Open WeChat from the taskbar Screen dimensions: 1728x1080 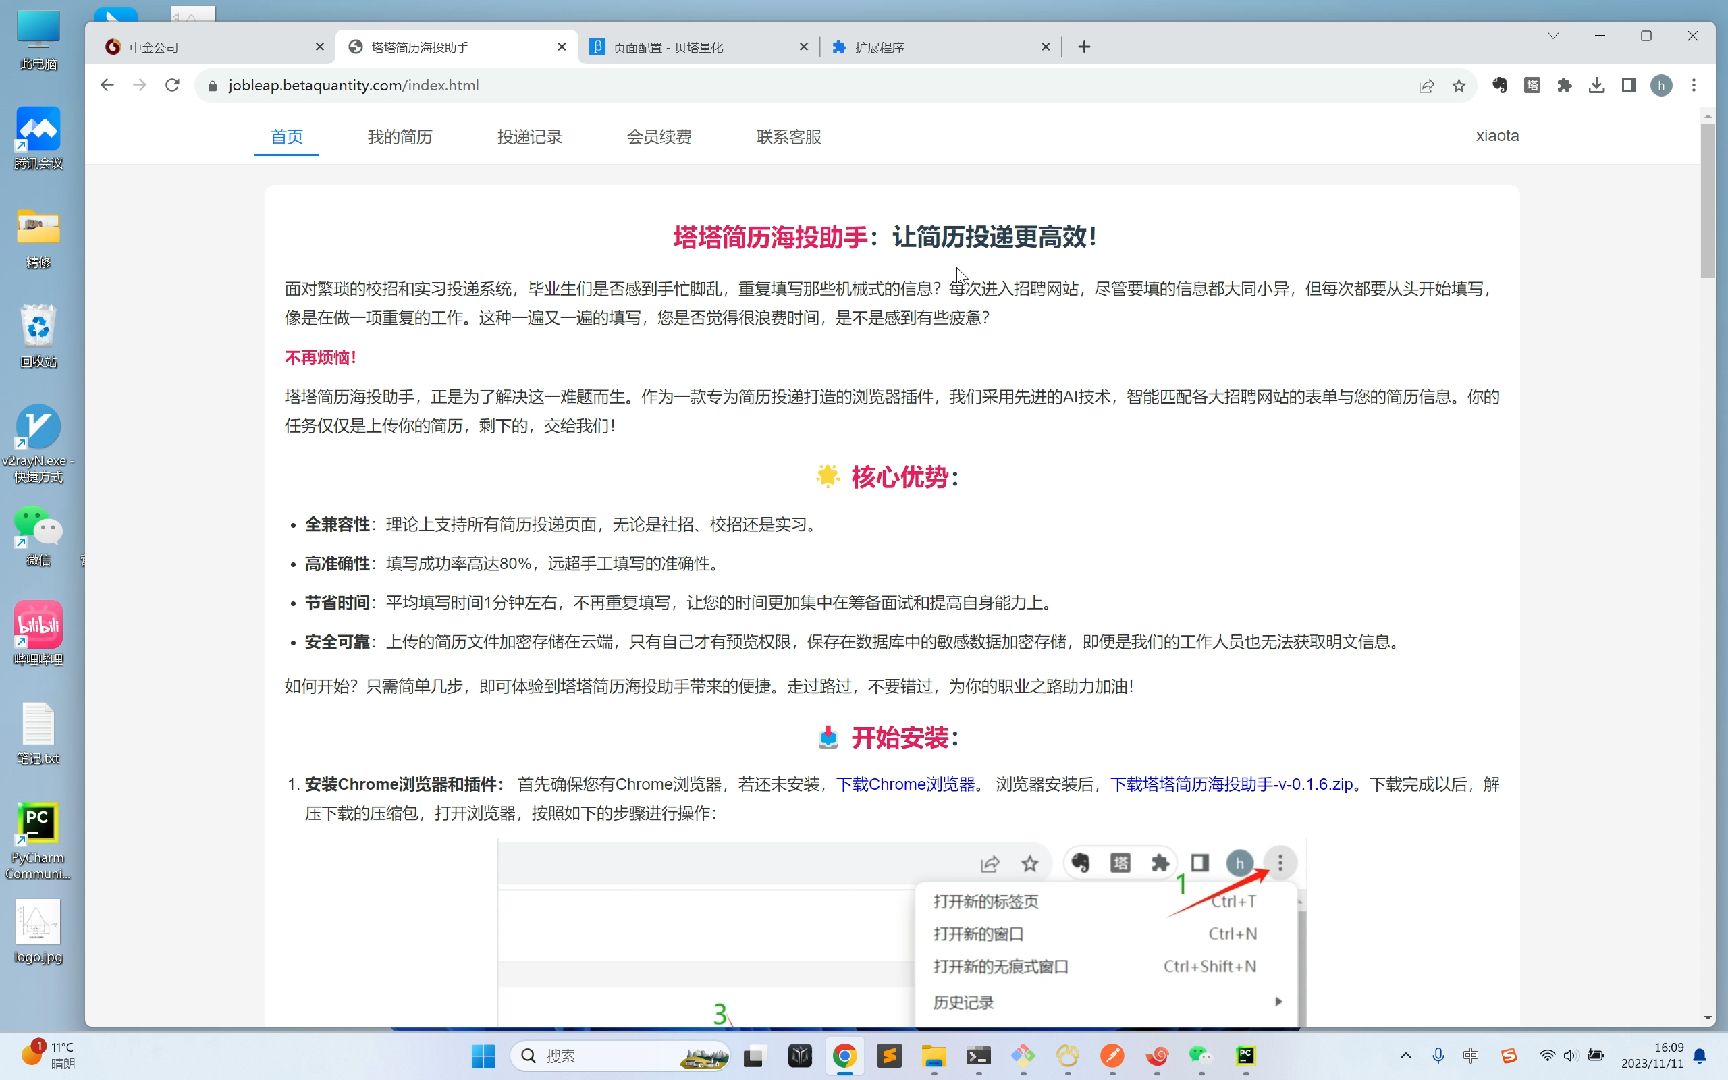(x=1201, y=1056)
